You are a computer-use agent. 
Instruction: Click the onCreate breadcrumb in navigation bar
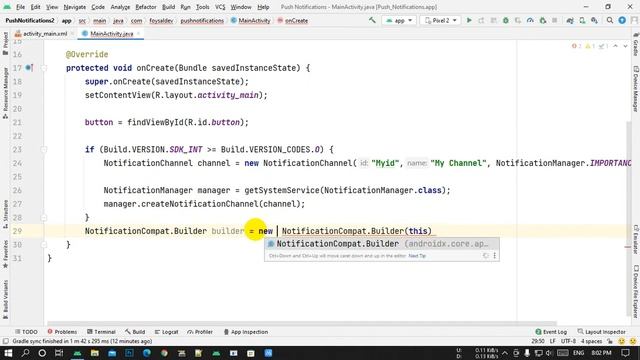click(293, 20)
